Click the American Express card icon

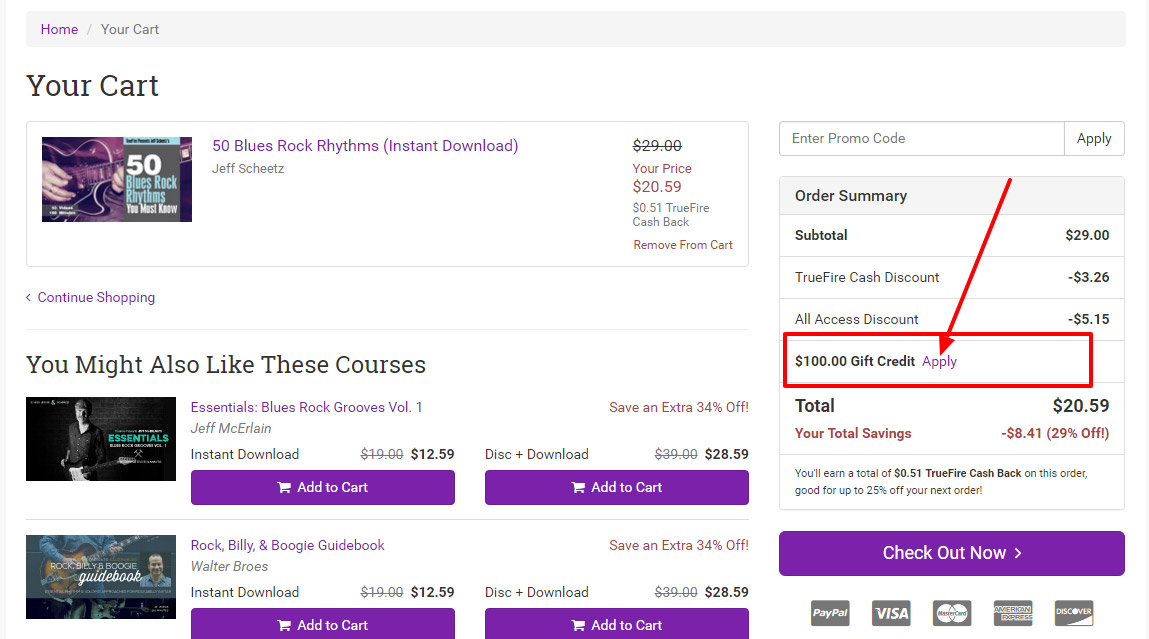coord(1012,613)
